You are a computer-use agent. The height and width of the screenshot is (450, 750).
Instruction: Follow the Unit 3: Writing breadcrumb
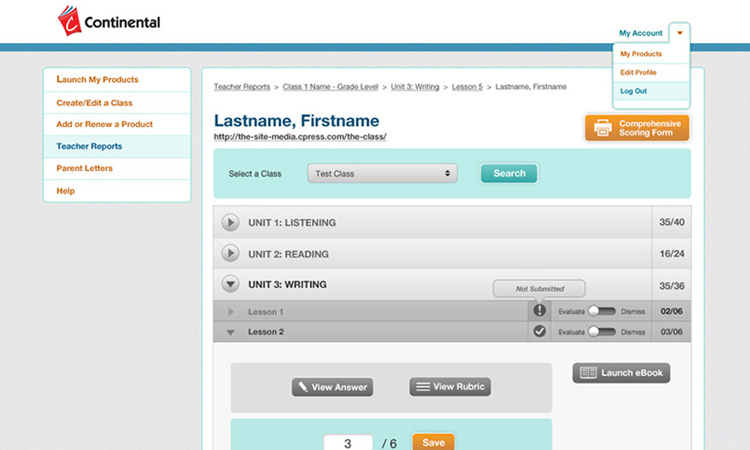(x=415, y=87)
